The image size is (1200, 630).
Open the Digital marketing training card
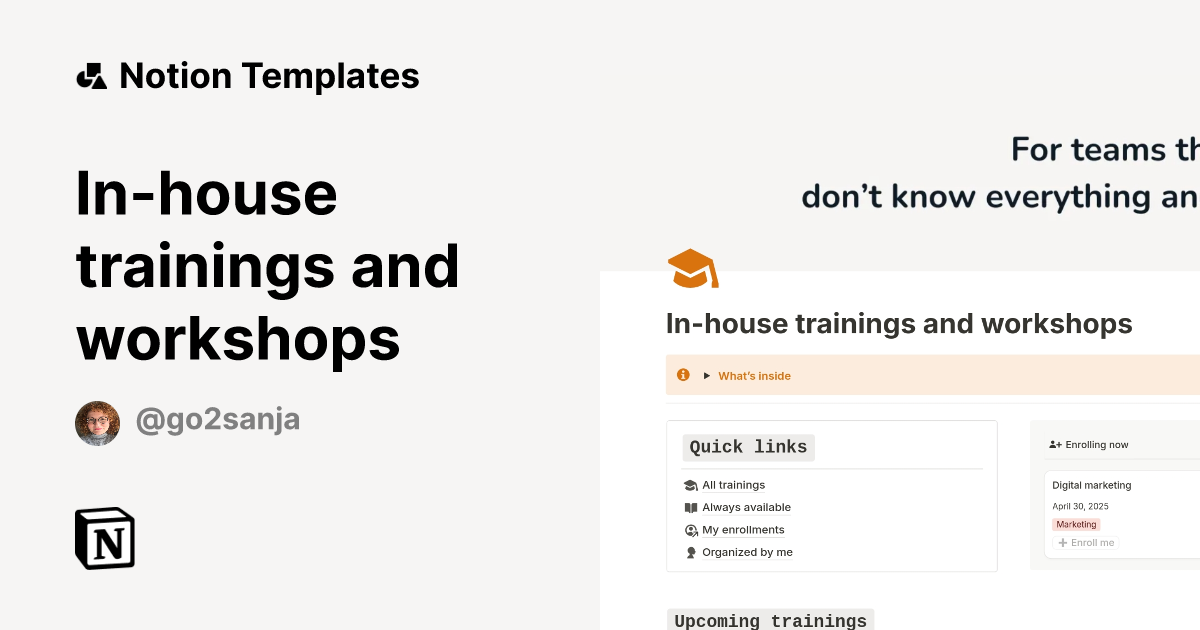click(1091, 485)
